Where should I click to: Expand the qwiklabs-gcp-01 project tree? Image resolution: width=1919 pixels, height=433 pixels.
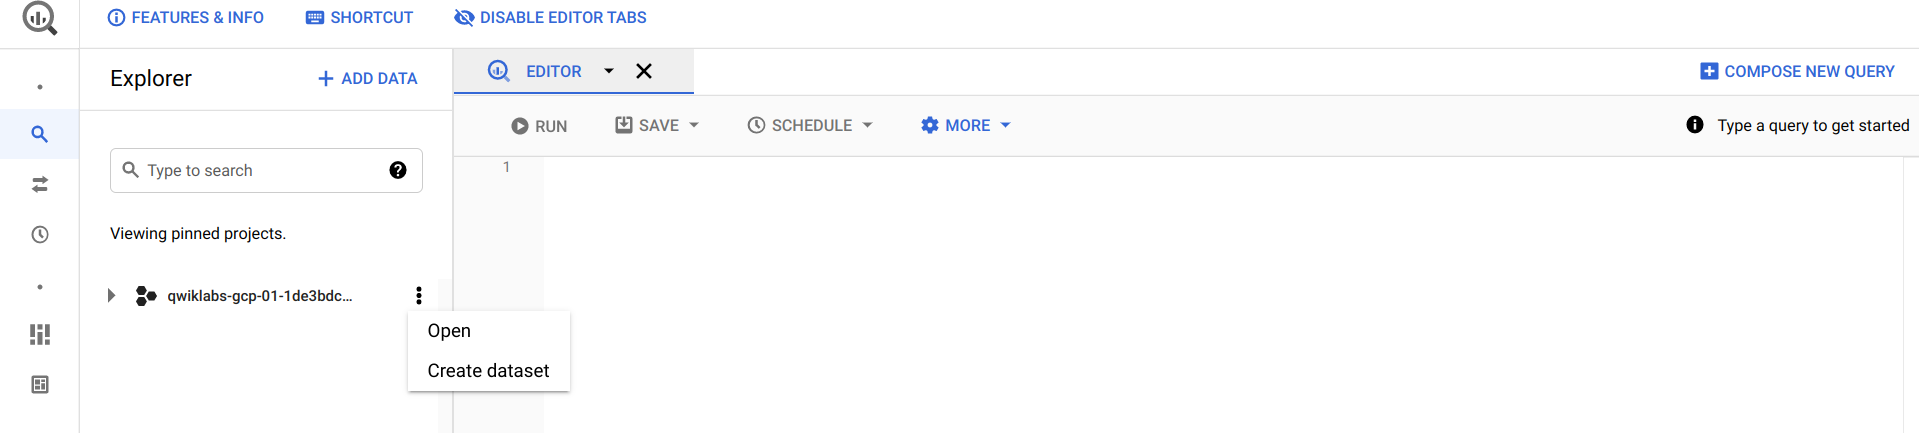(x=111, y=295)
